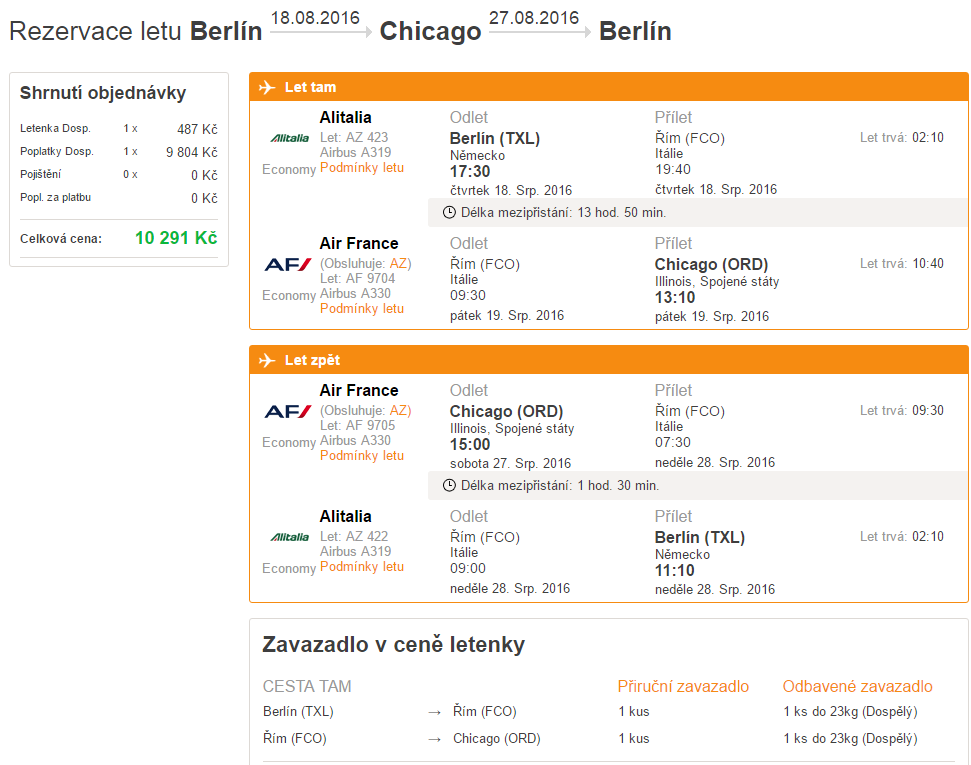Click the Odbavené zavazadlo column heading

857,686
